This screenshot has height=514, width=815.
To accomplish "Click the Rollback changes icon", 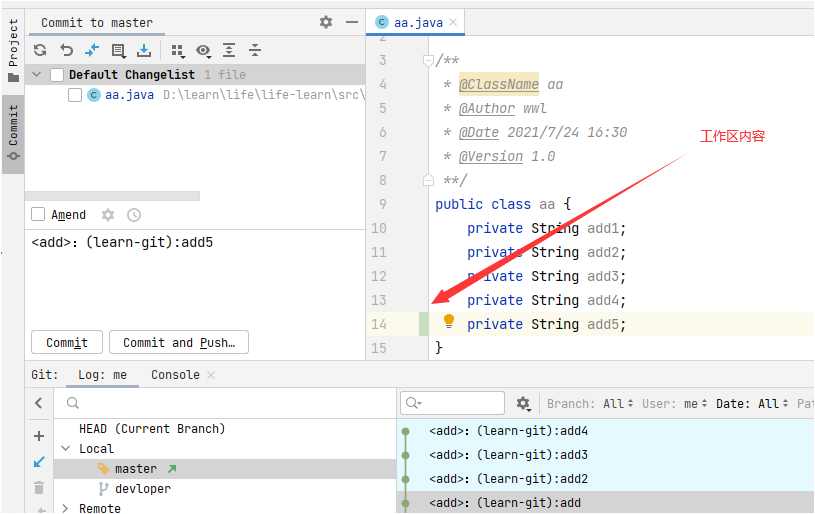I will point(66,50).
